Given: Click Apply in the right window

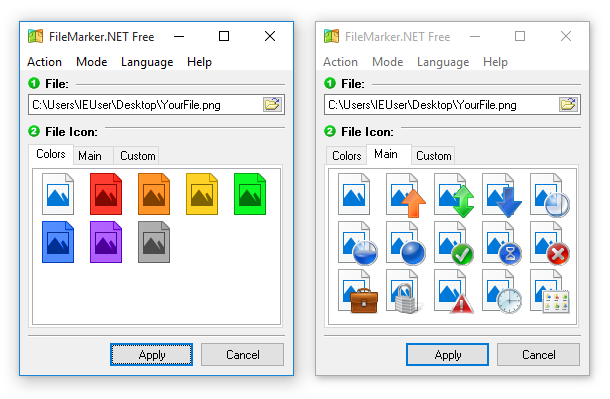Looking at the screenshot, I should coord(447,354).
